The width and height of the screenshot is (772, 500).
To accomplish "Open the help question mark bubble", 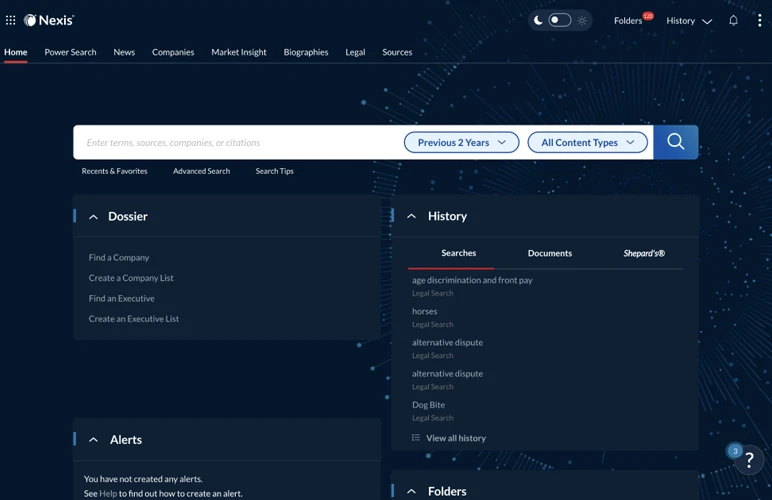I will coord(749,460).
